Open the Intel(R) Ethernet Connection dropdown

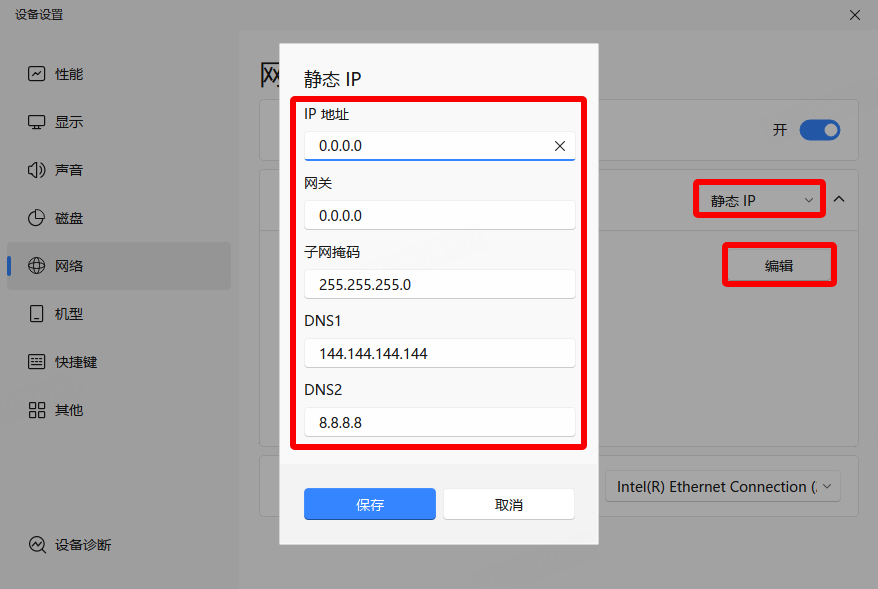point(723,487)
